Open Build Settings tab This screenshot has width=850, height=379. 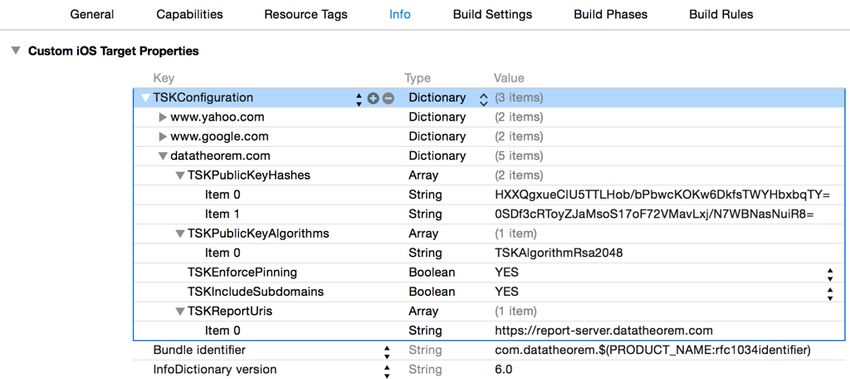[493, 15]
